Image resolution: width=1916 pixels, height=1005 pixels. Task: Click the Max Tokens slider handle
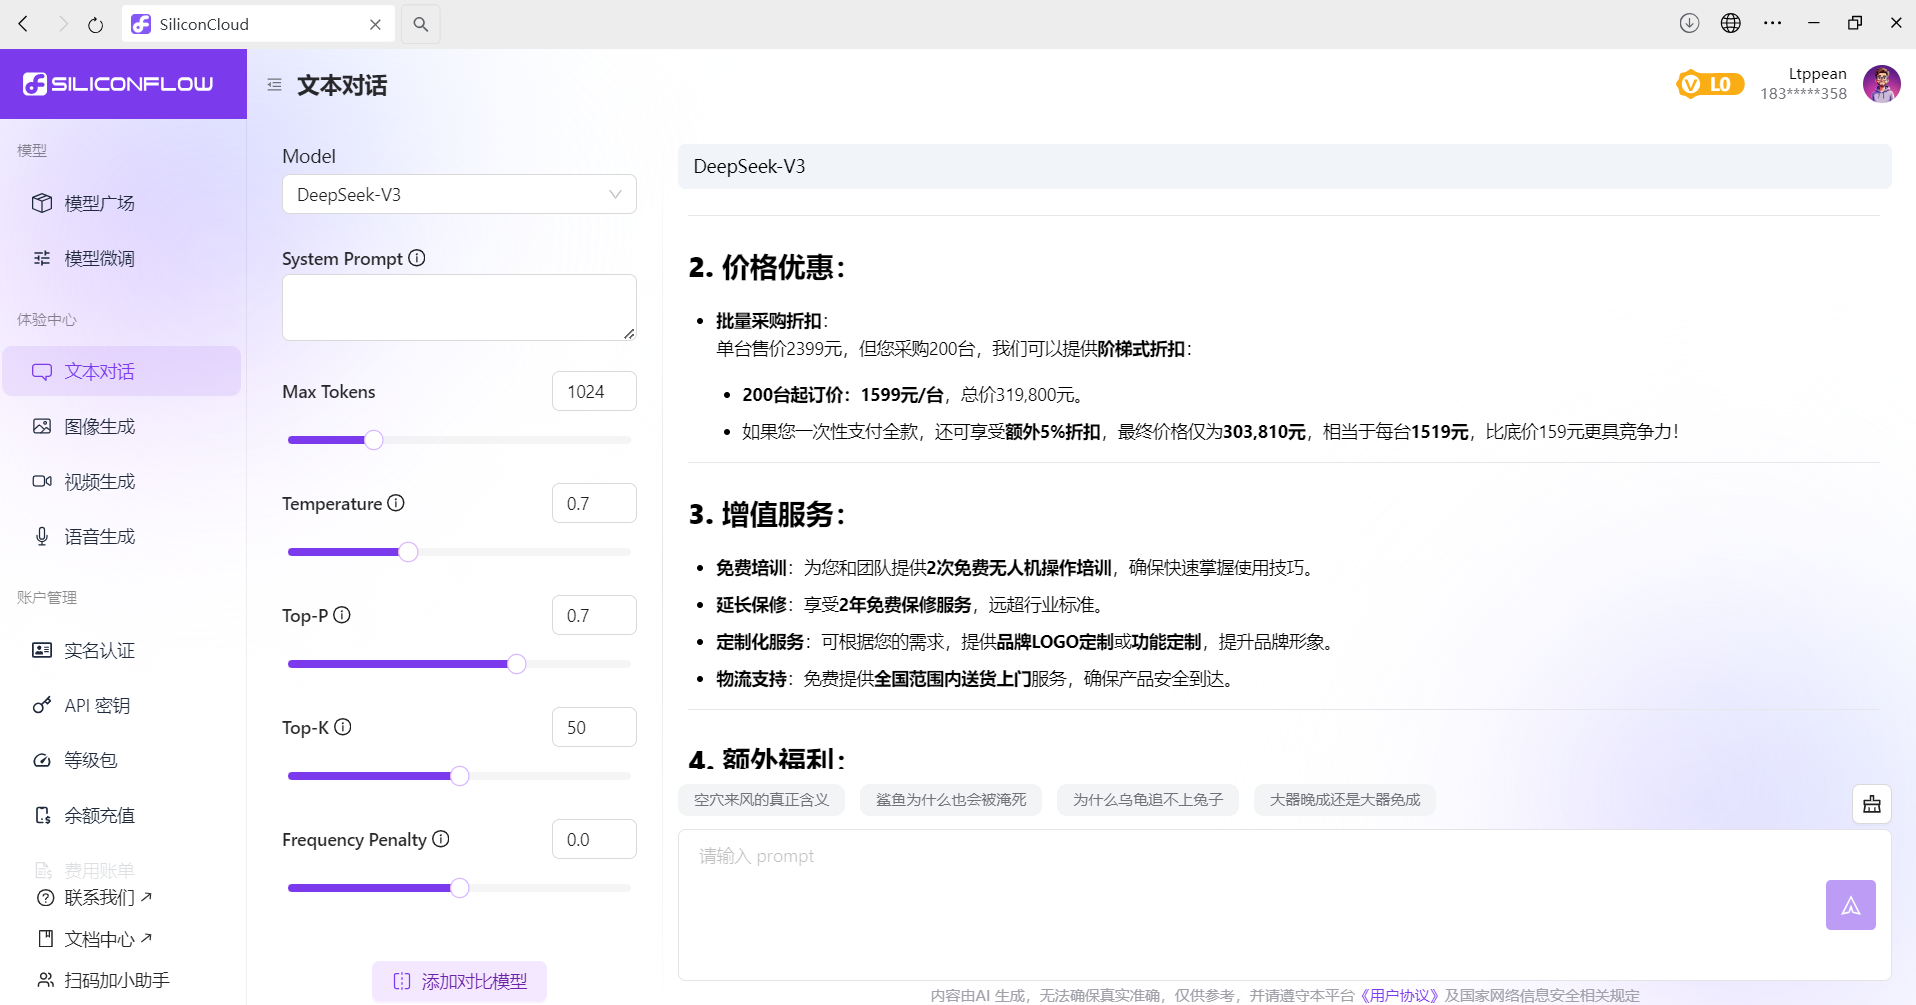[374, 440]
